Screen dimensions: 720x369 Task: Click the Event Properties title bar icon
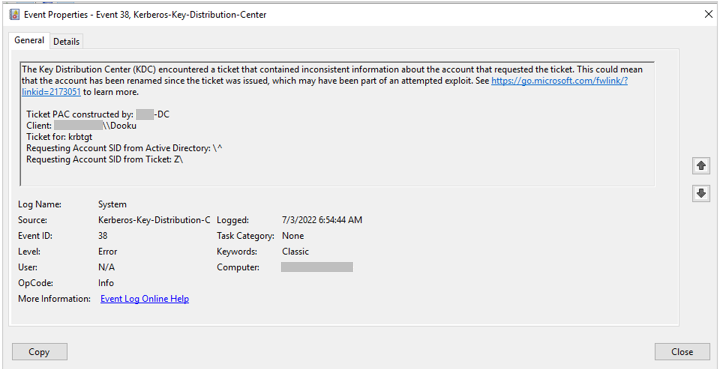point(15,15)
